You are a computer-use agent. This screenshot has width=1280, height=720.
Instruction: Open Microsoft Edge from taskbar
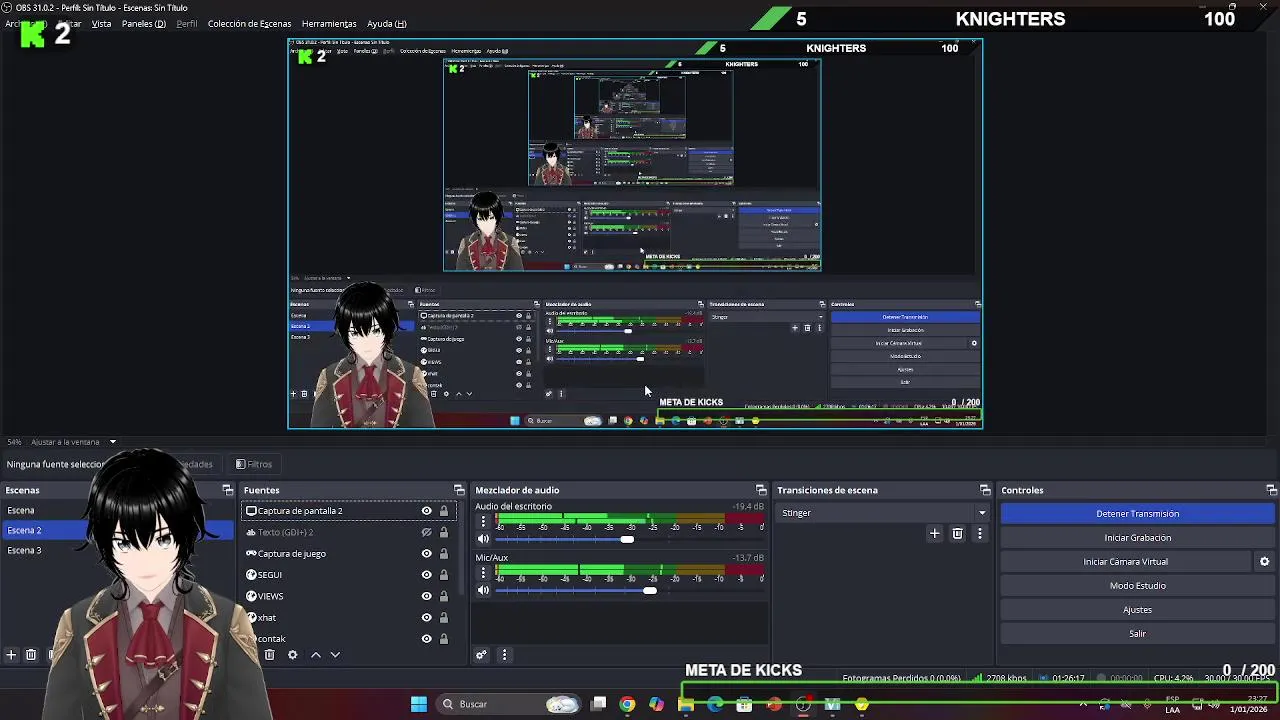click(715, 704)
